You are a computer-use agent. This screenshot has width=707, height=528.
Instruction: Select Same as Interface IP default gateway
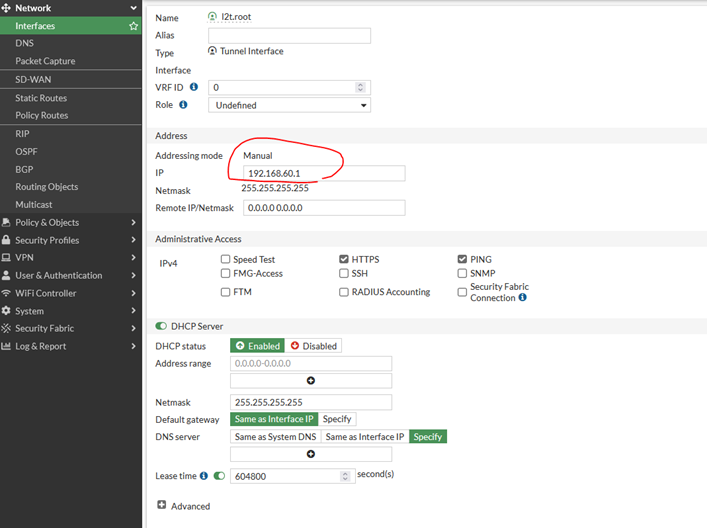click(274, 419)
